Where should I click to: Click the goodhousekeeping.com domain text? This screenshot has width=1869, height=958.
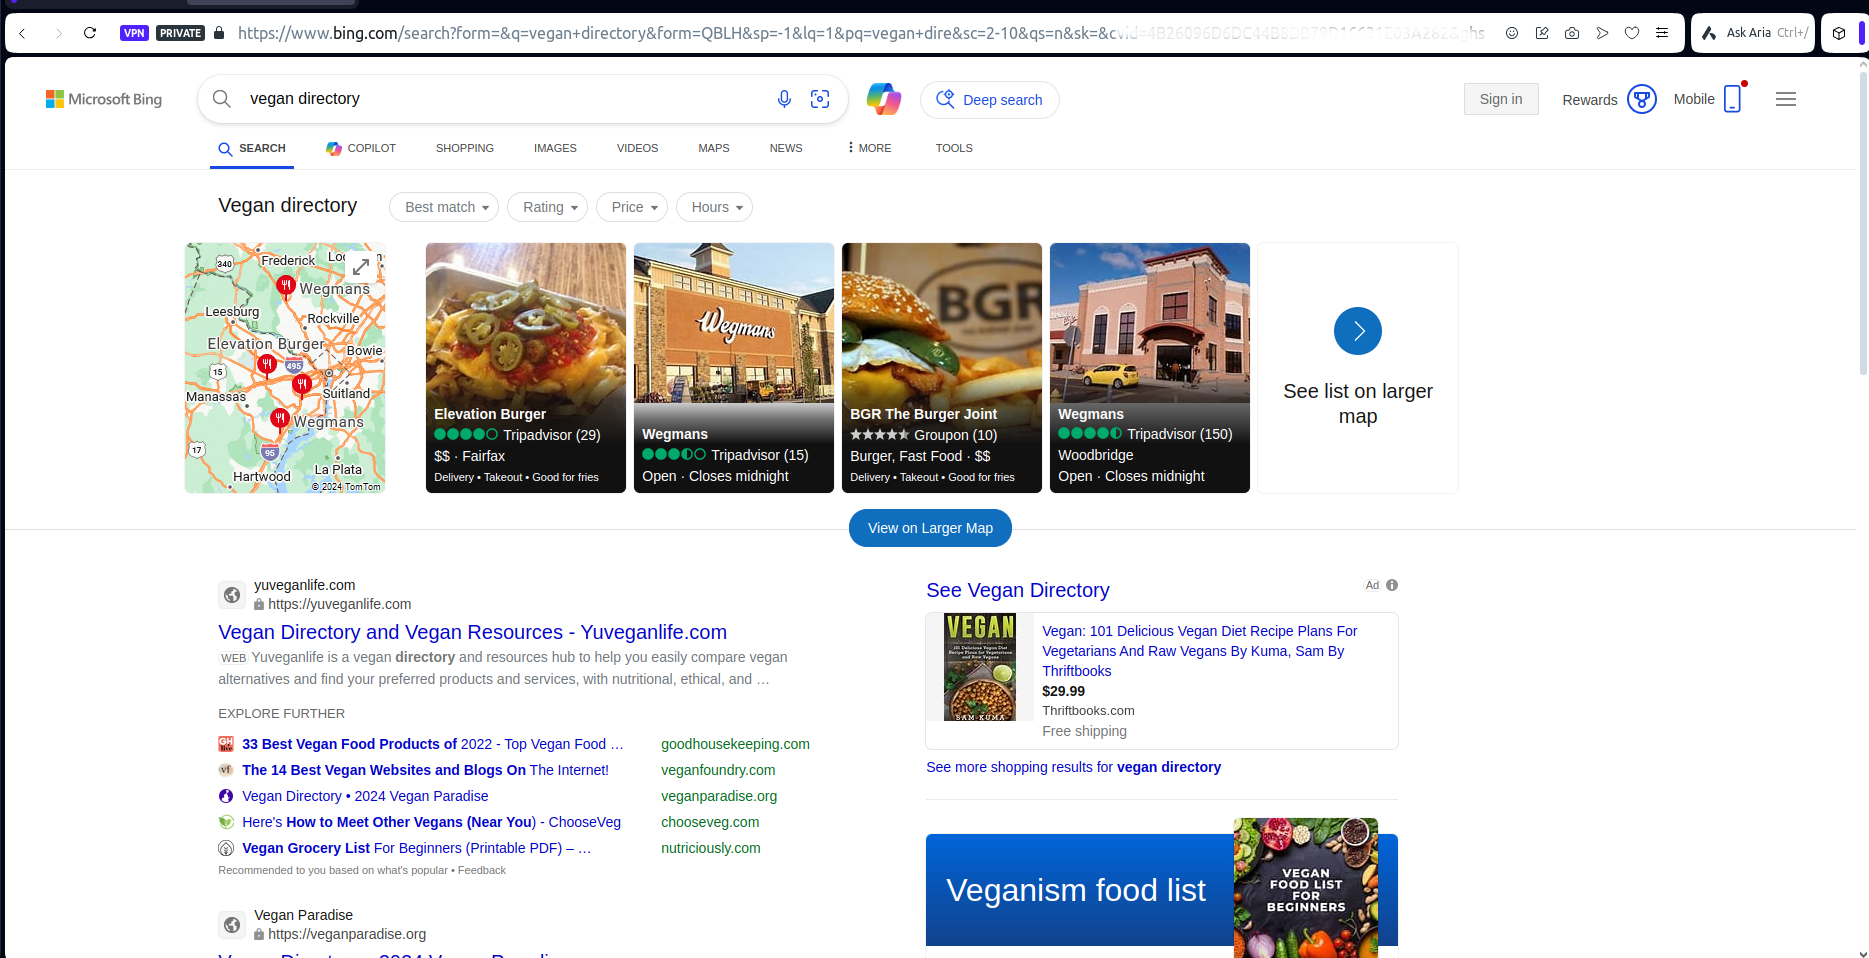735,744
